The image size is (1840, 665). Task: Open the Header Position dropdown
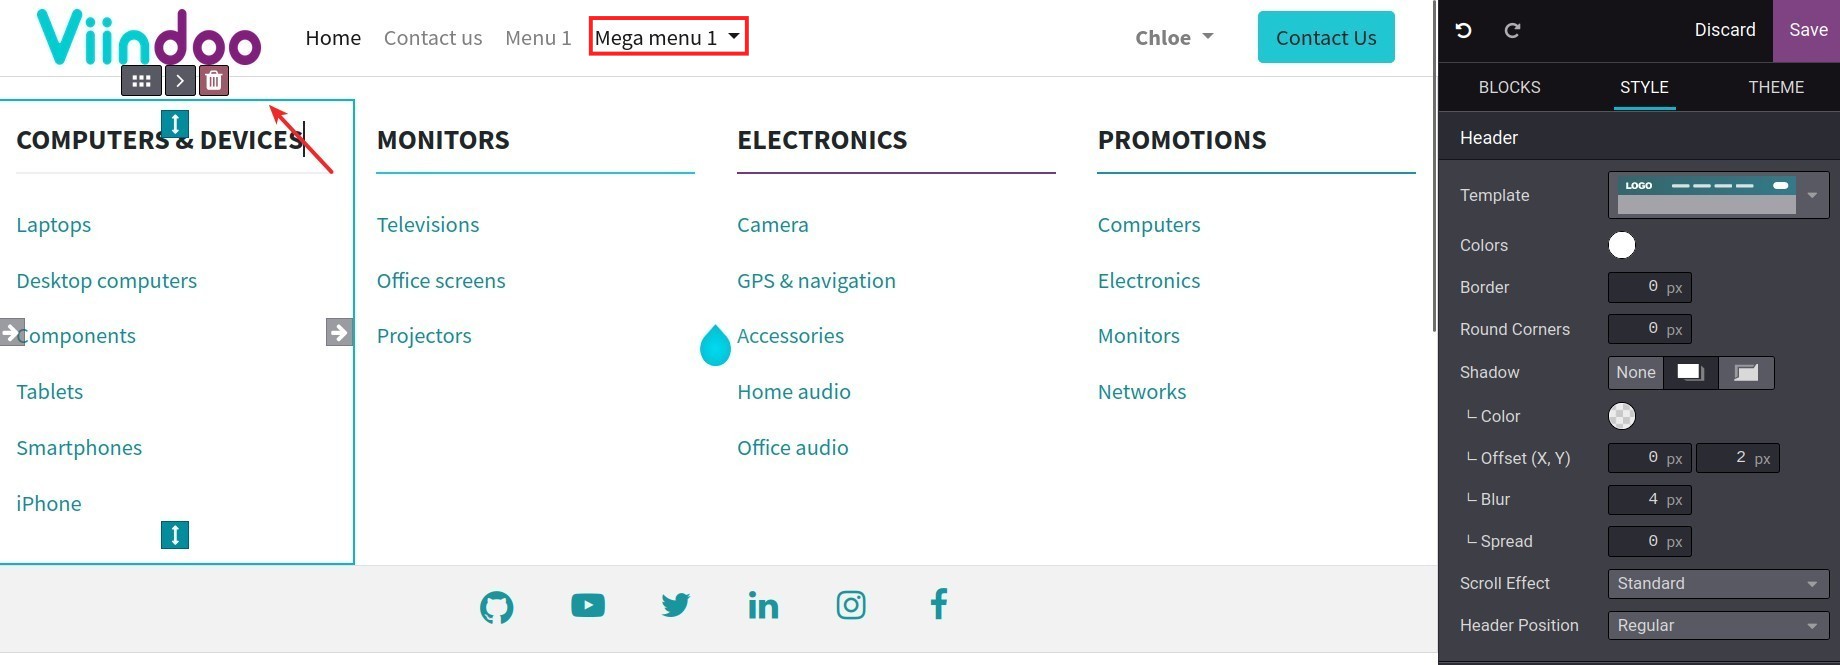pos(1717,625)
